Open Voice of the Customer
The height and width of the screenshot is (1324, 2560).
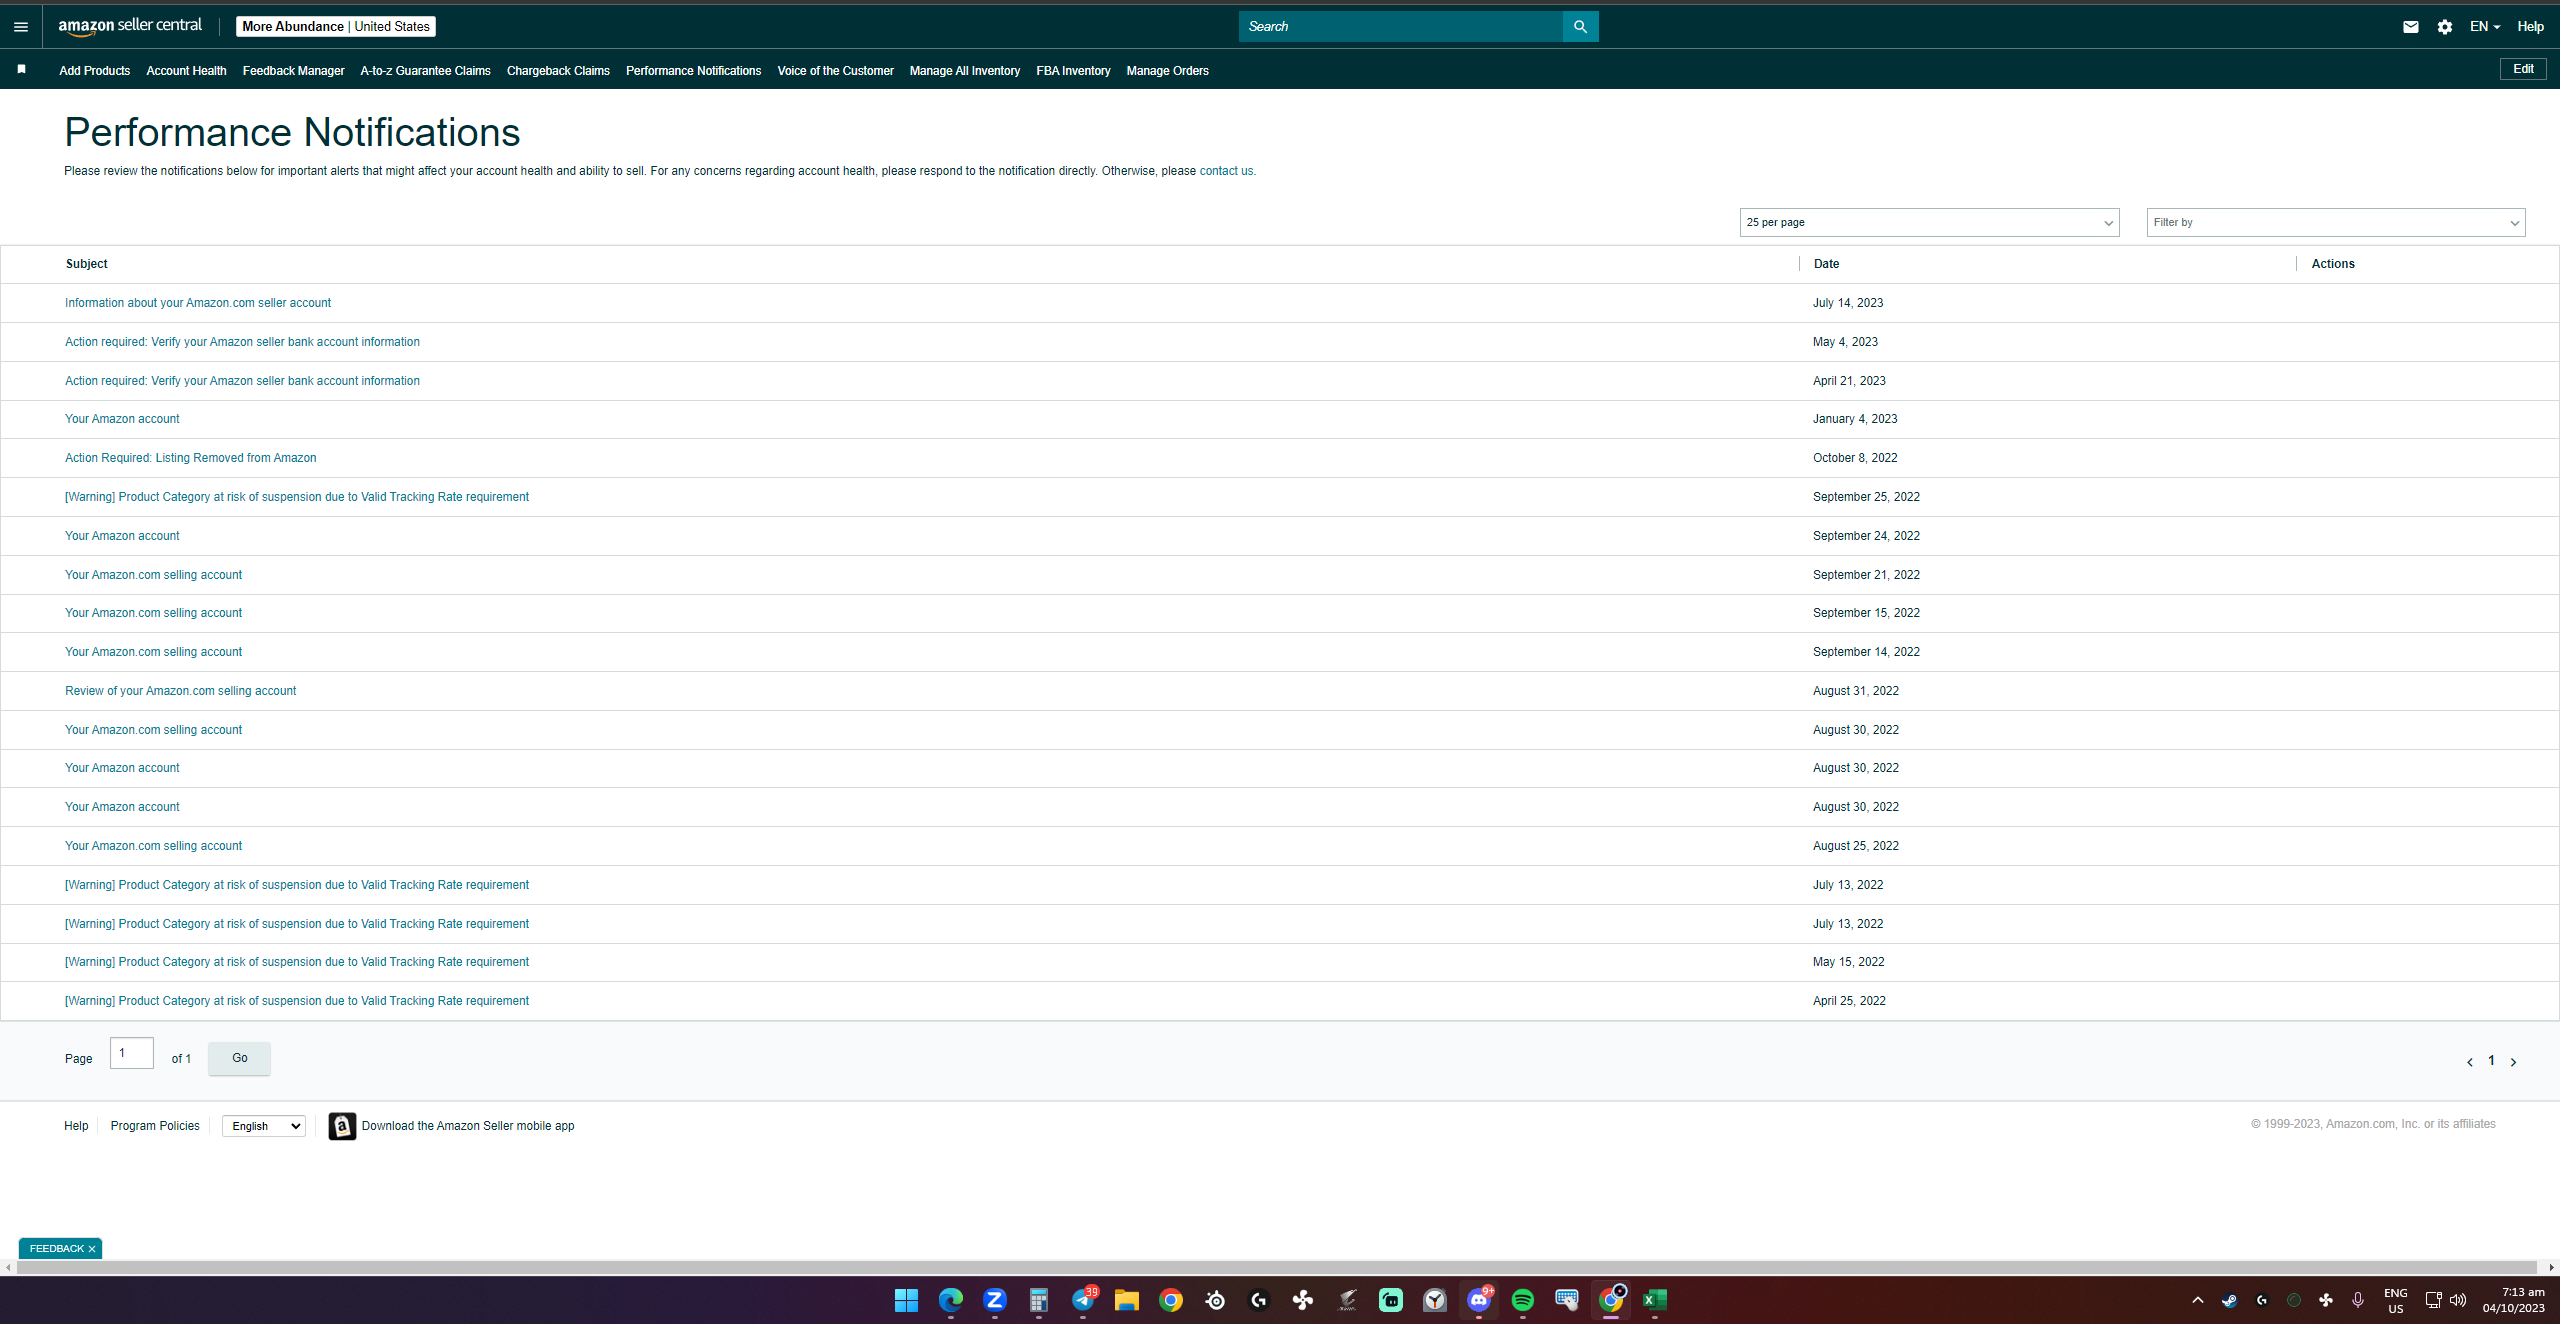[835, 71]
